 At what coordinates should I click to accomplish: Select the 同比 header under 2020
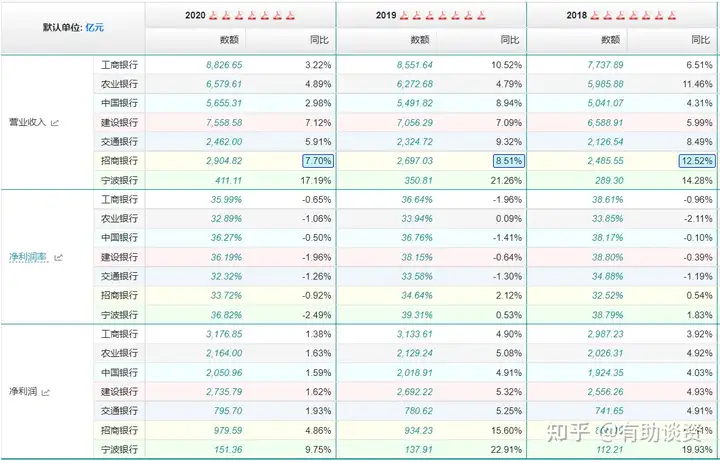click(x=320, y=40)
